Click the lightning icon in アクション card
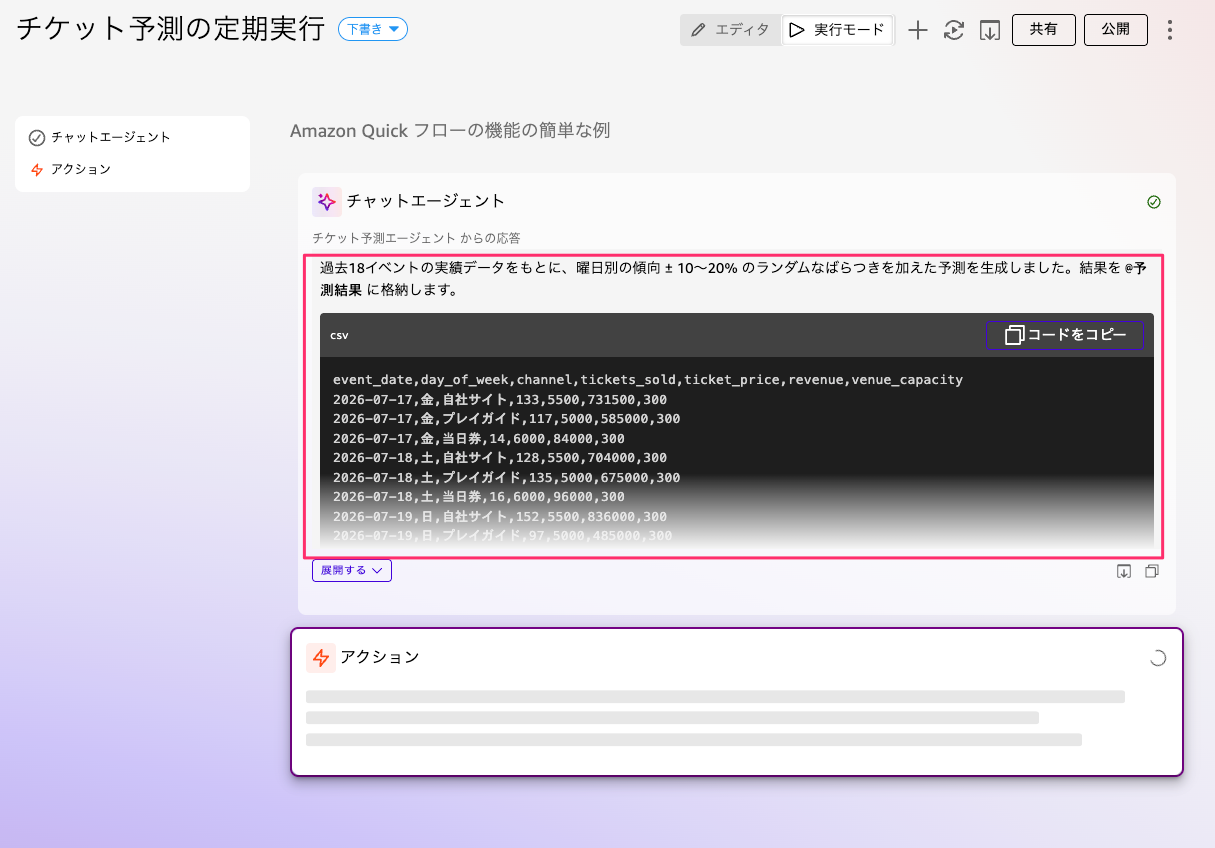1215x848 pixels. [321, 658]
